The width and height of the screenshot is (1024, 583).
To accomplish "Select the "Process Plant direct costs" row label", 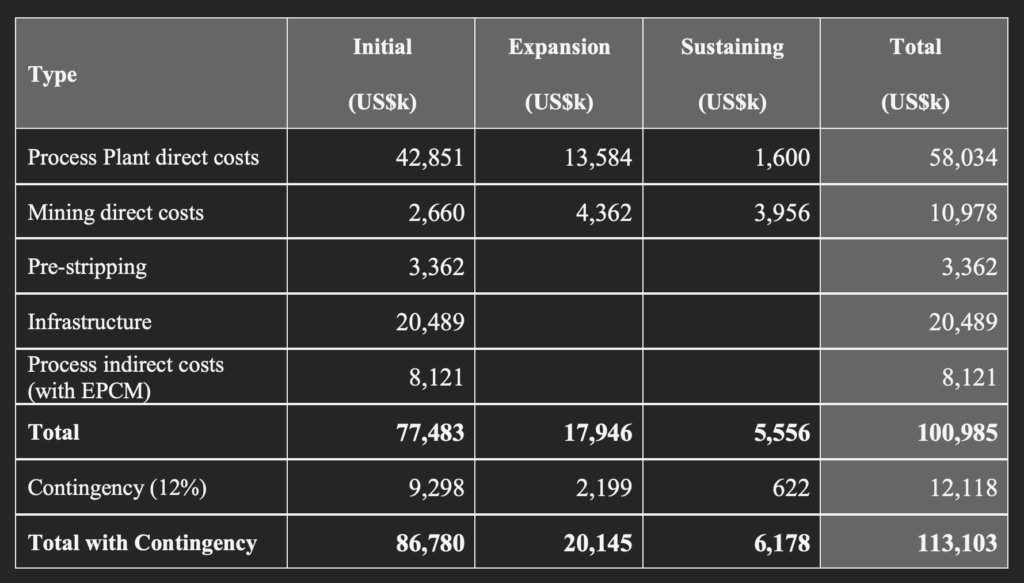I will pos(143,157).
